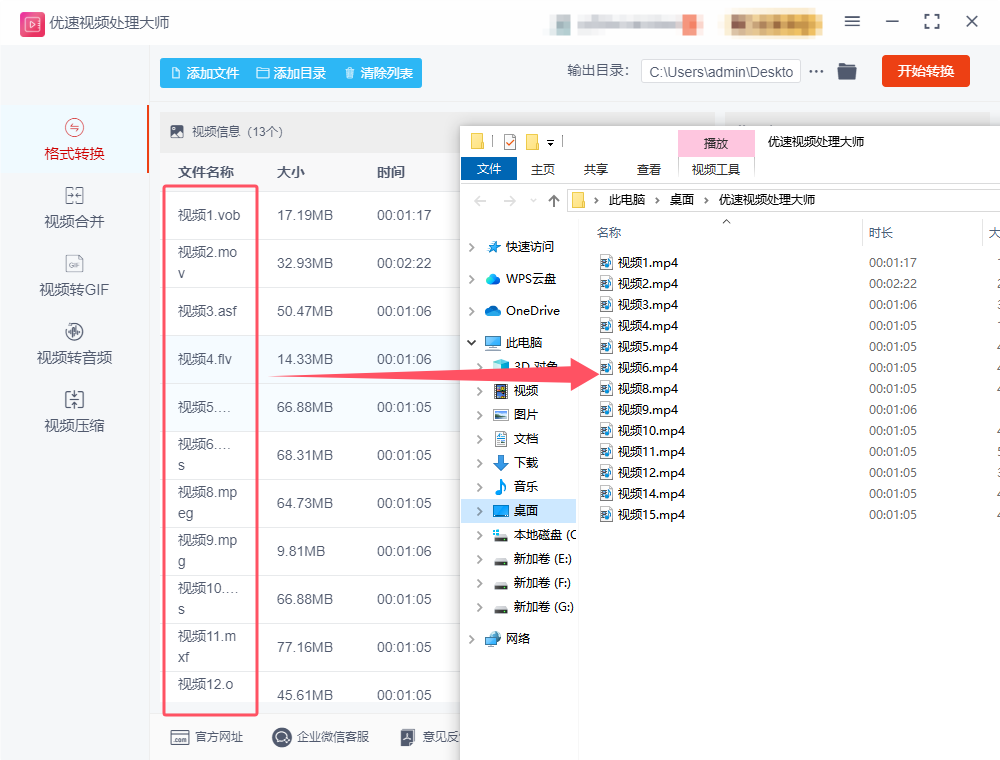The image size is (1000, 760).
Task: Click the WeChat support (企业微信客服) icon
Action: (282, 737)
